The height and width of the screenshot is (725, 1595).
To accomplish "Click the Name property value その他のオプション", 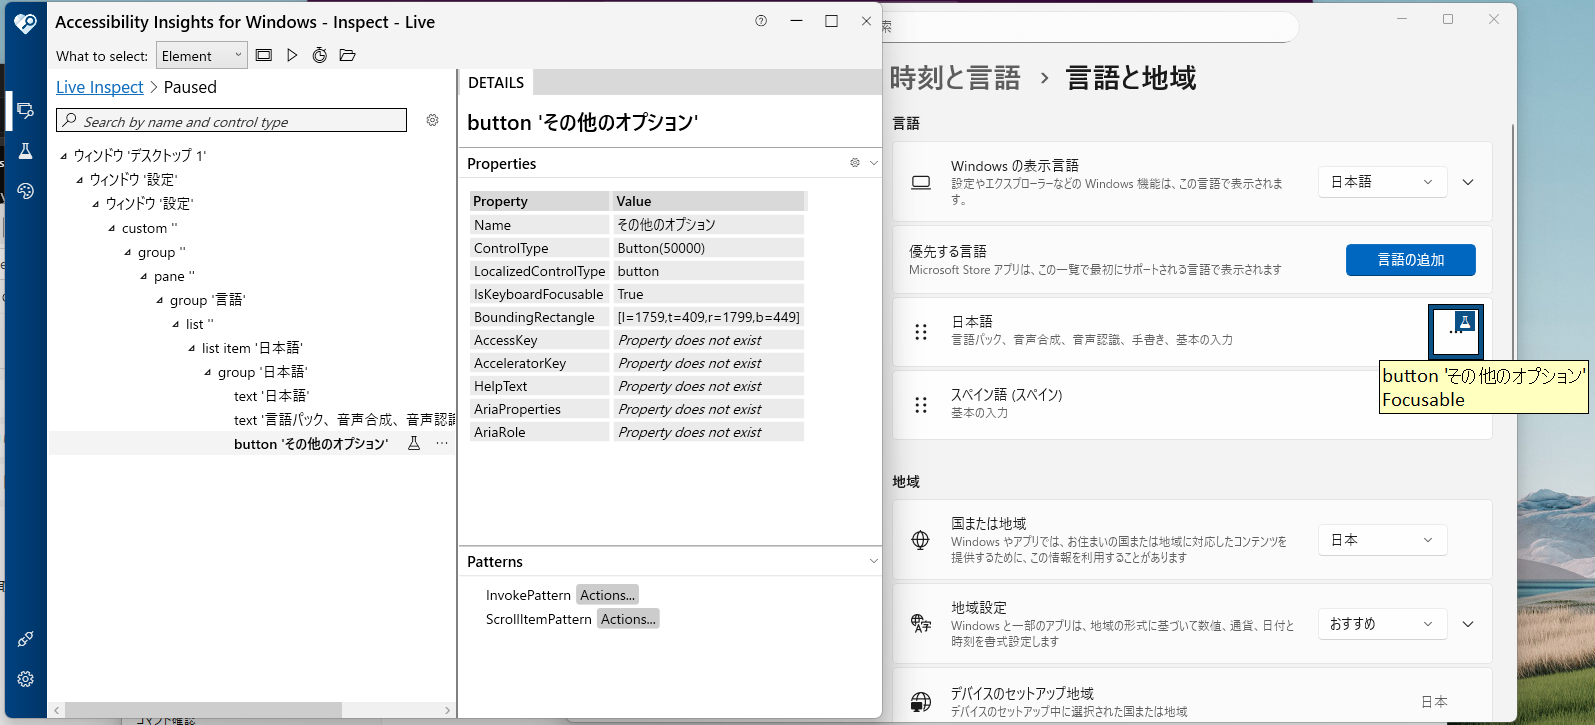I will pyautogui.click(x=708, y=225).
